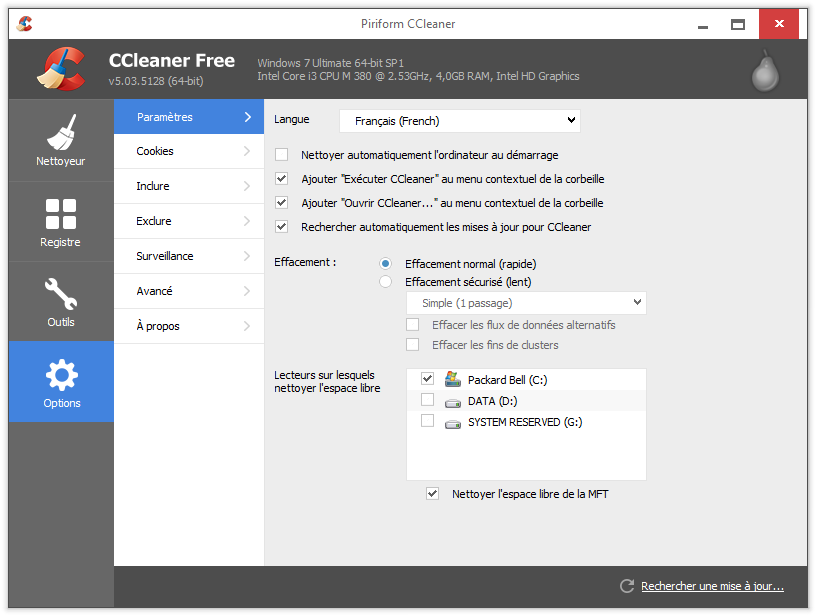Select Effacement sécurisé (lent) radio button
This screenshot has height=616, width=816.
tap(385, 282)
